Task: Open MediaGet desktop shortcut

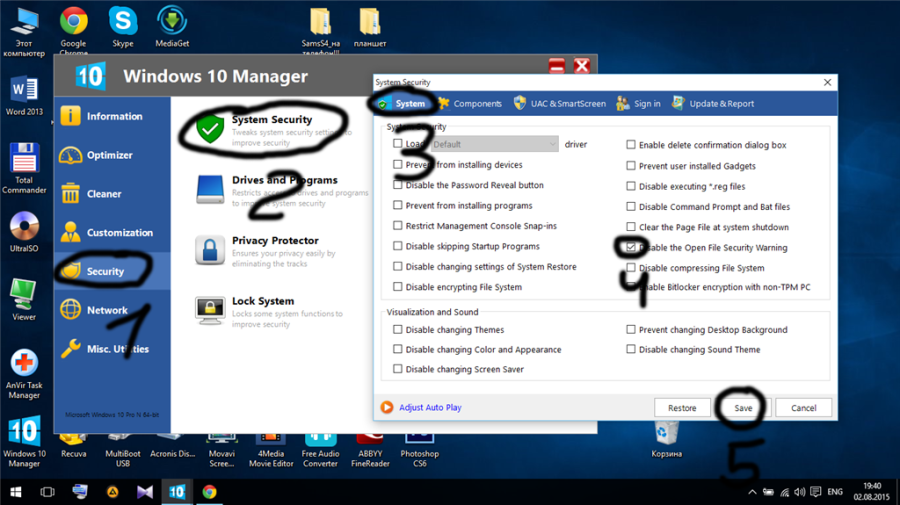Action: (172, 27)
